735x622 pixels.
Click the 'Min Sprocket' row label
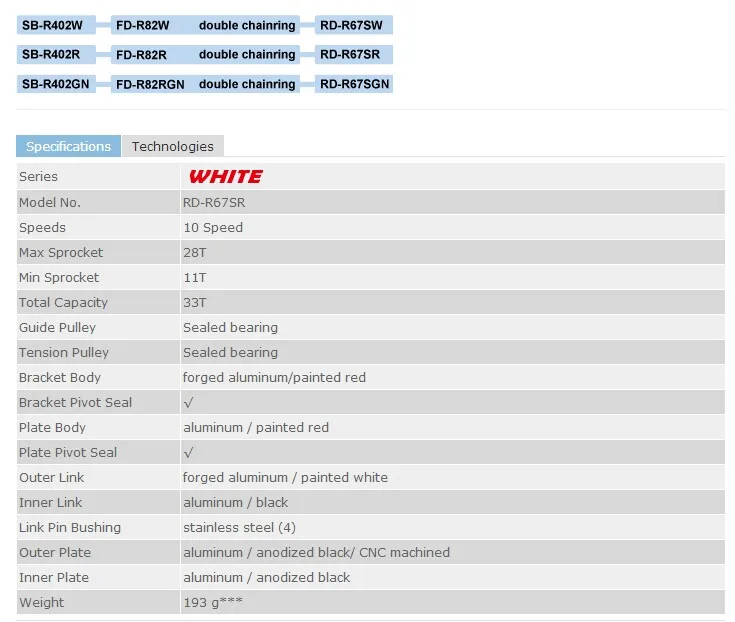pyautogui.click(x=59, y=277)
